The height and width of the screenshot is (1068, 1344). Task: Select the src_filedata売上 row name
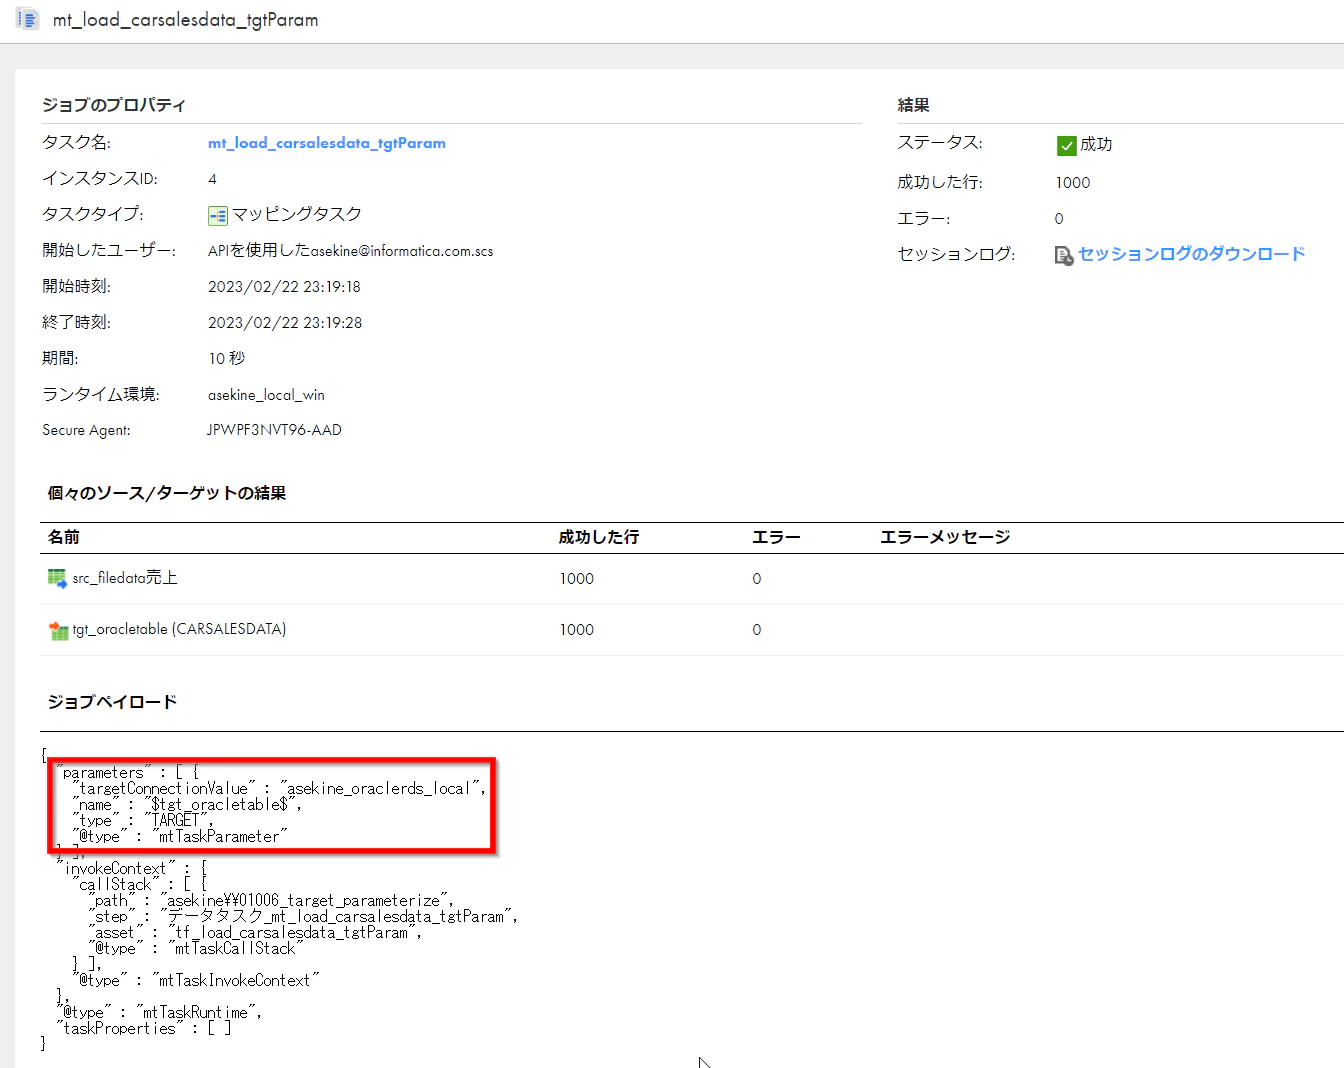click(x=125, y=578)
